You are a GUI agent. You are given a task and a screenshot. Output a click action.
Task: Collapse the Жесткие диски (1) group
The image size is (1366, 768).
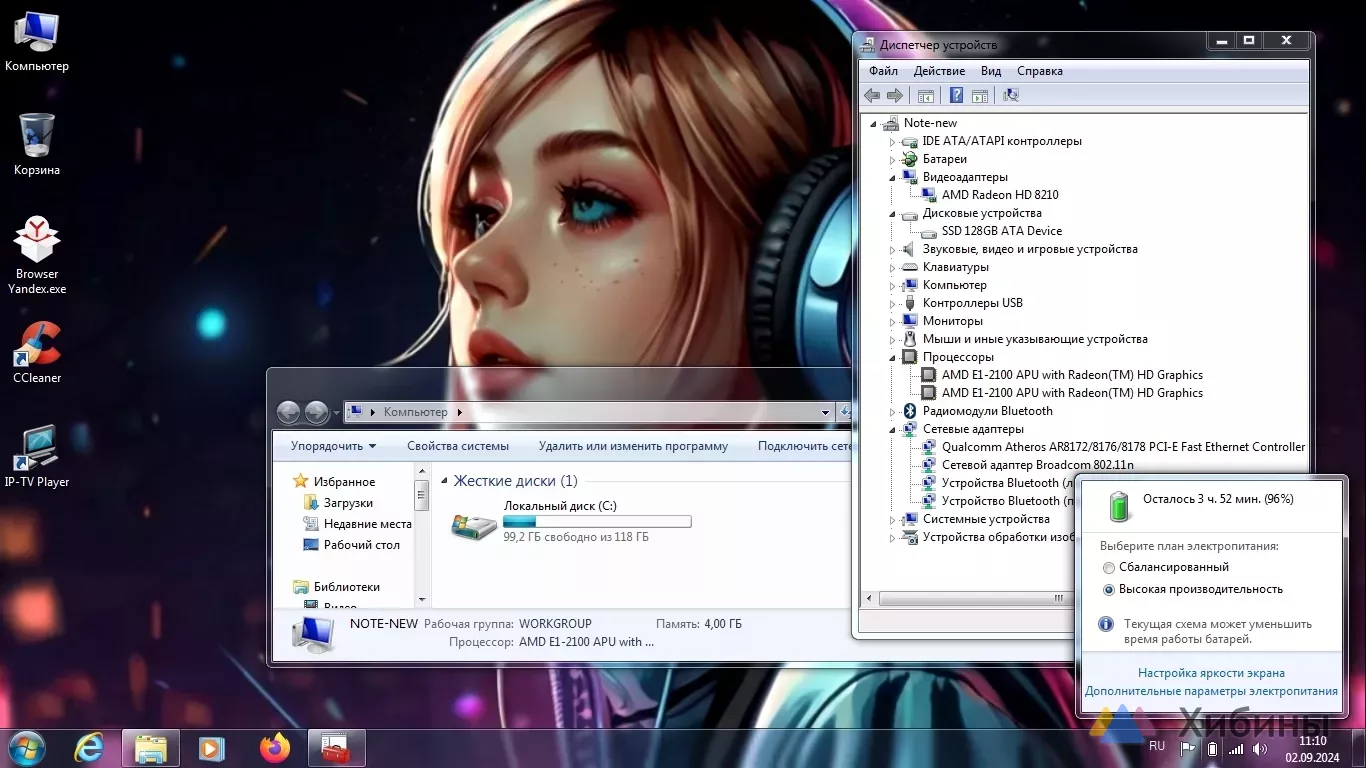445,482
